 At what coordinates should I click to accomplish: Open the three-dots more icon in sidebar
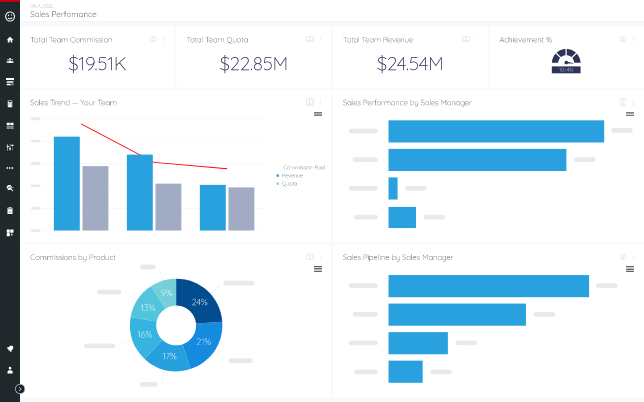click(10, 168)
